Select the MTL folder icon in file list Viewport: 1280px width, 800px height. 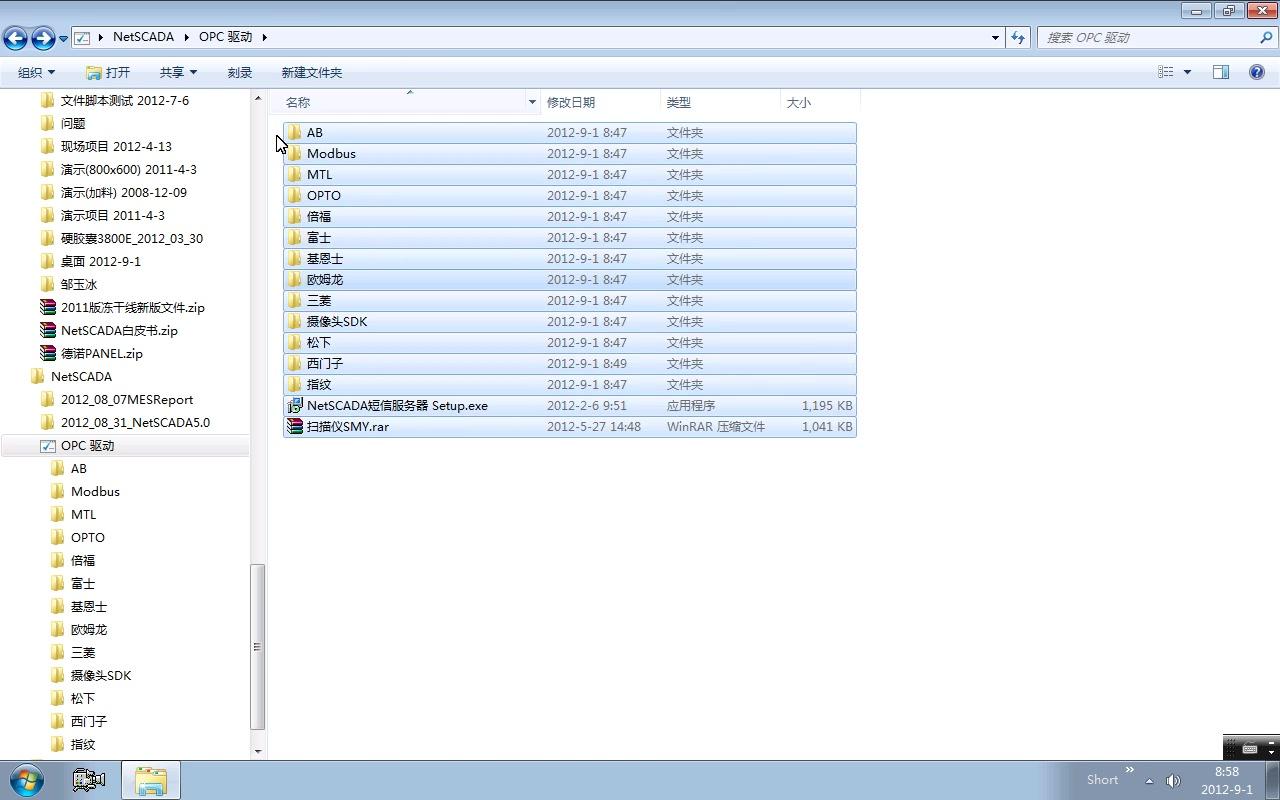click(294, 174)
